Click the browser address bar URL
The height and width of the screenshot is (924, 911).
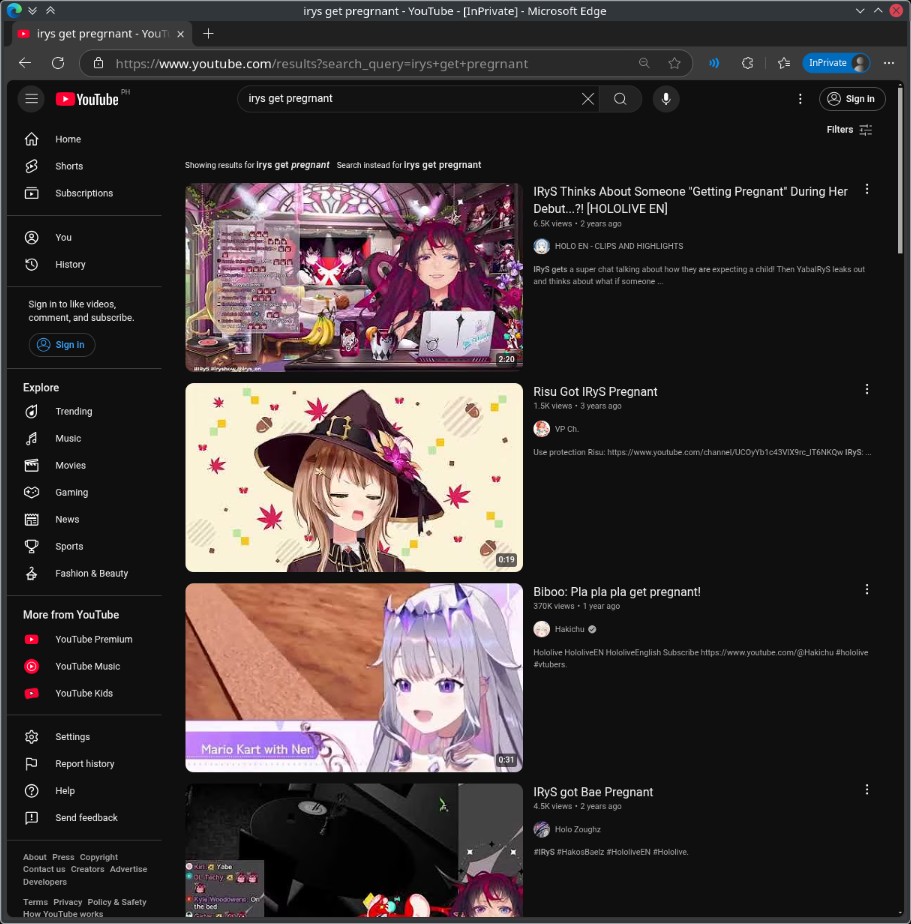[322, 64]
